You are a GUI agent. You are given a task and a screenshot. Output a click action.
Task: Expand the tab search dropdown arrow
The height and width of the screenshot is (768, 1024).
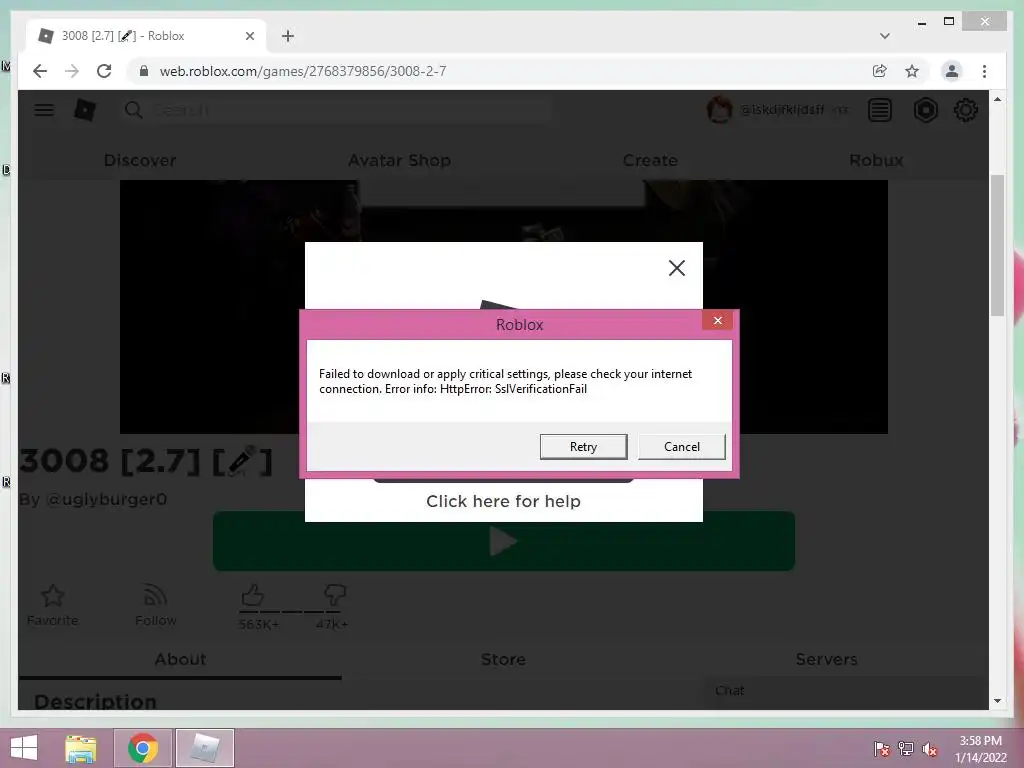click(885, 36)
